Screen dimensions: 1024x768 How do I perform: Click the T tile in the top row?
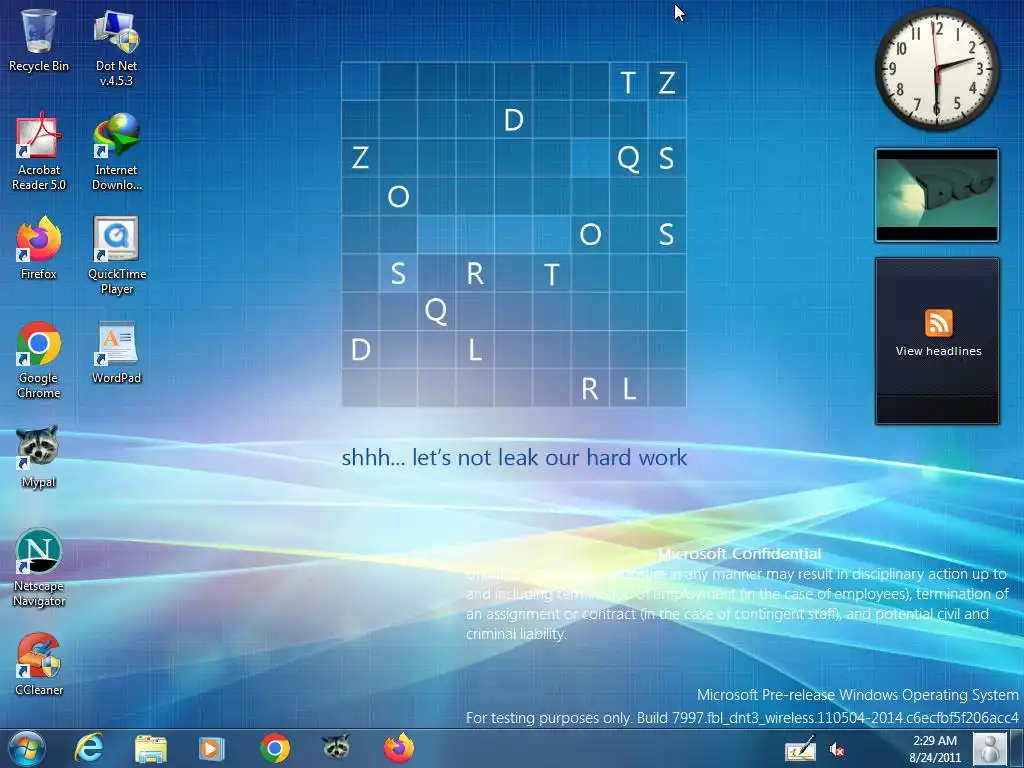[x=628, y=82]
